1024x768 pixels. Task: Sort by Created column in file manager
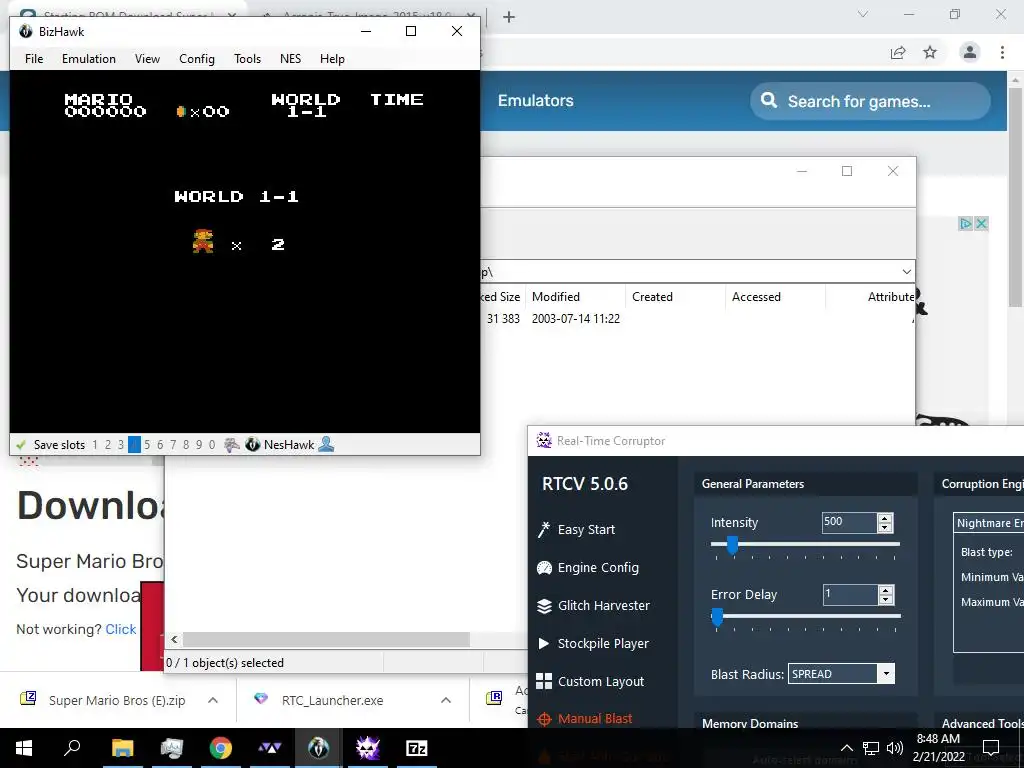(675, 296)
